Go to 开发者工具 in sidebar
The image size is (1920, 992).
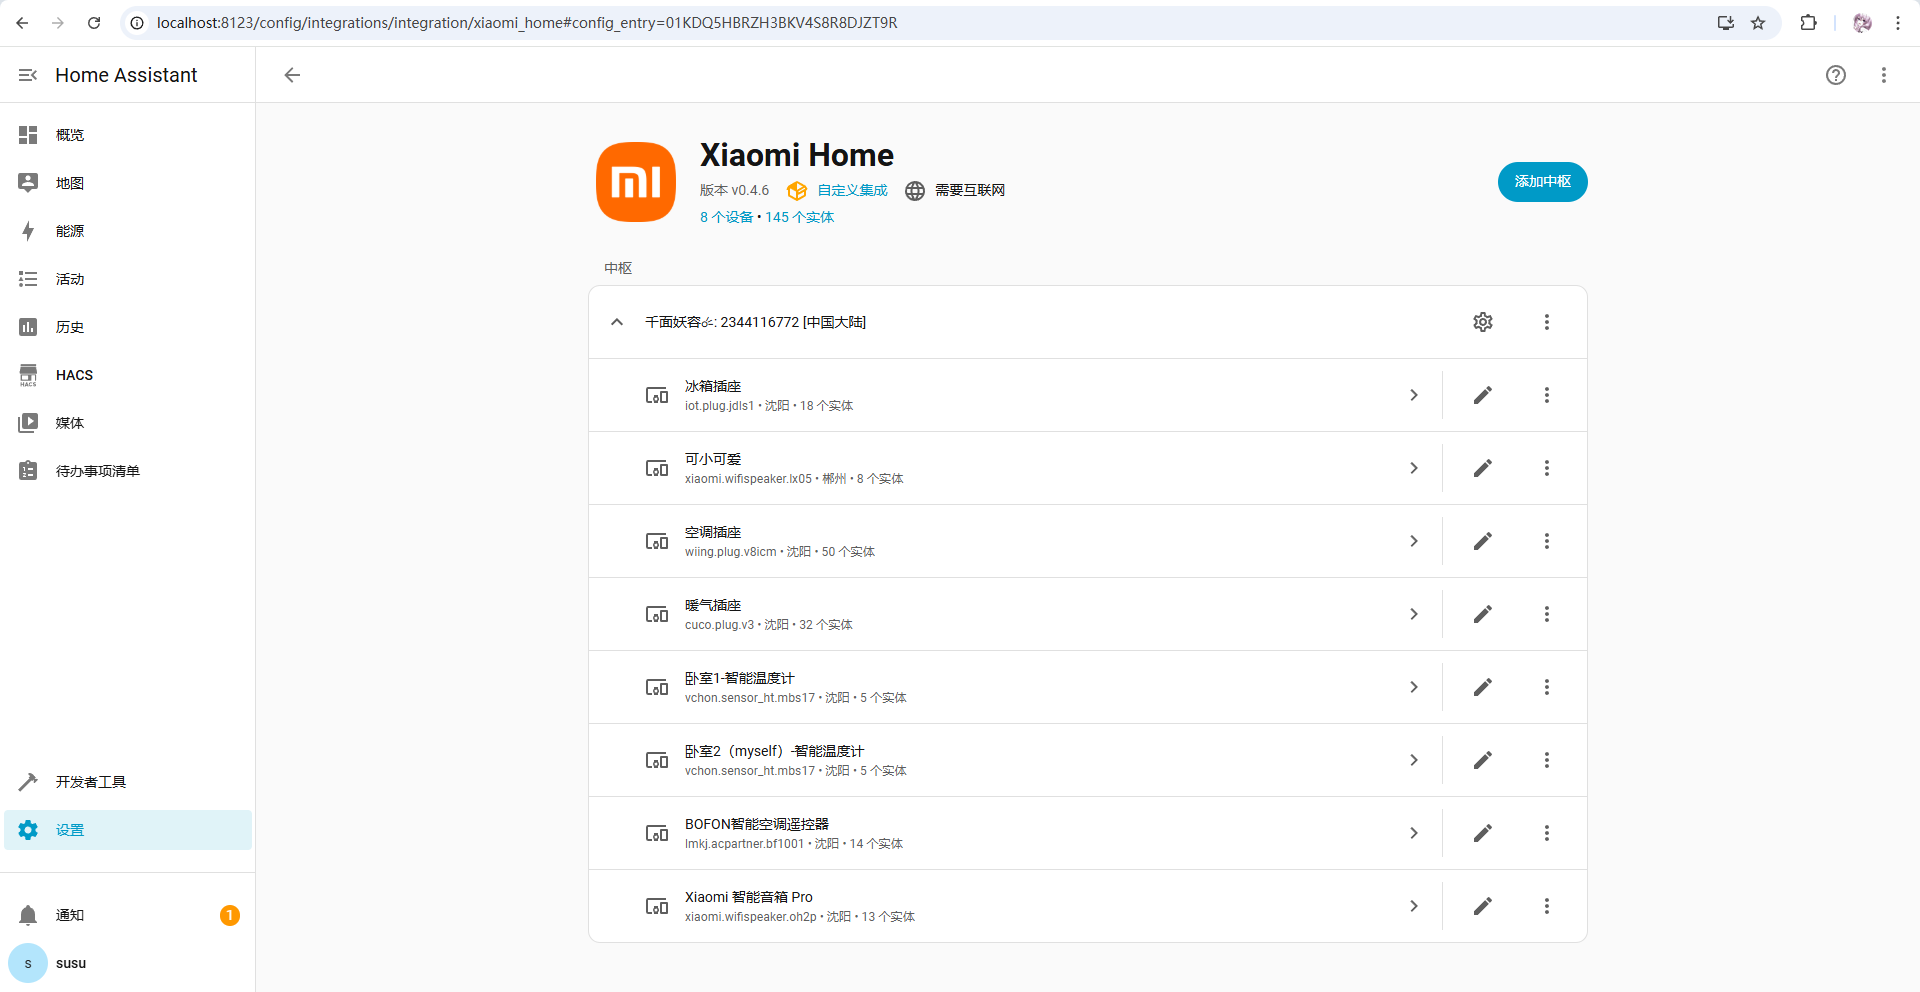[90, 782]
